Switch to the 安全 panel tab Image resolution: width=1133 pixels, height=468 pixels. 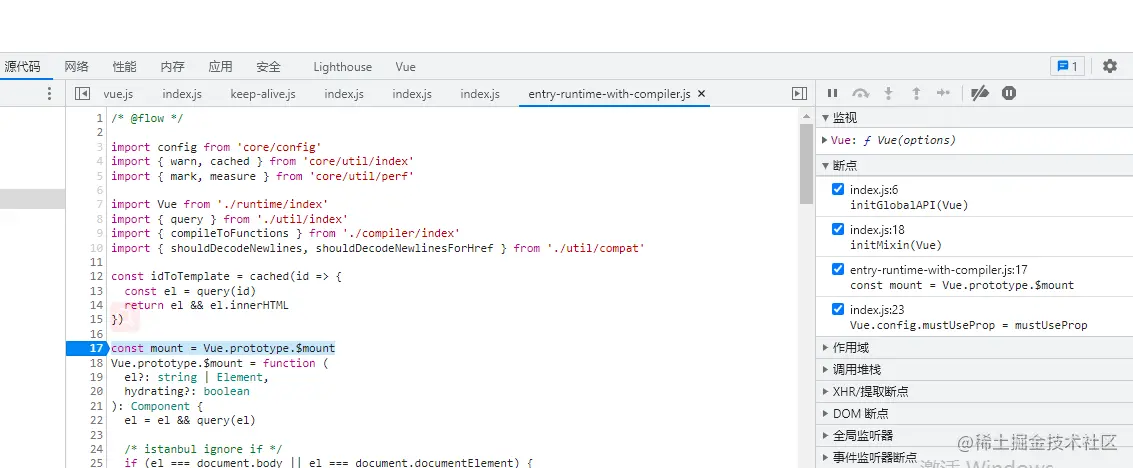click(x=268, y=66)
